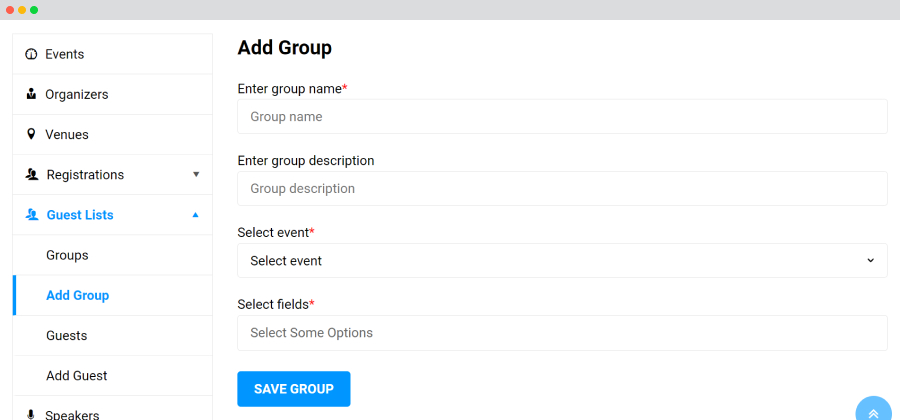900x420 pixels.
Task: Click the Organizers person icon
Action: [31, 94]
